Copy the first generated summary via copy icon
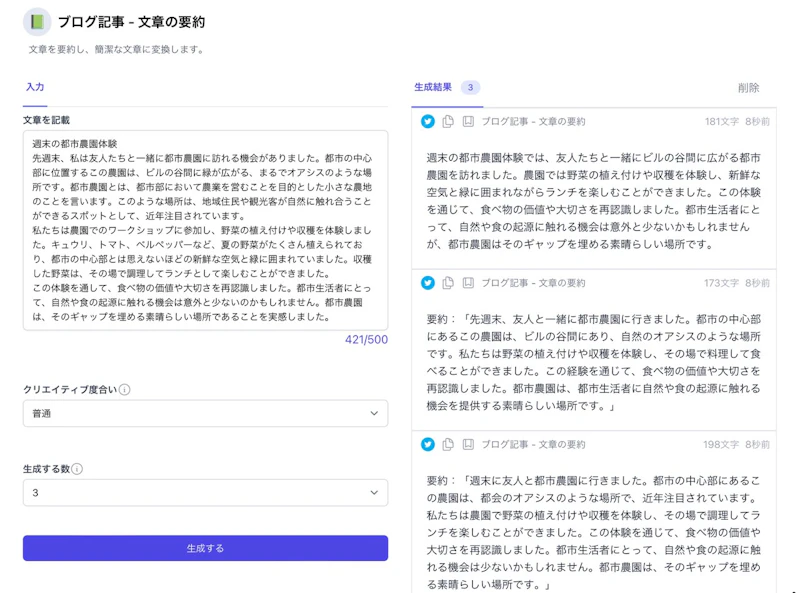The image size is (800, 593). point(448,121)
